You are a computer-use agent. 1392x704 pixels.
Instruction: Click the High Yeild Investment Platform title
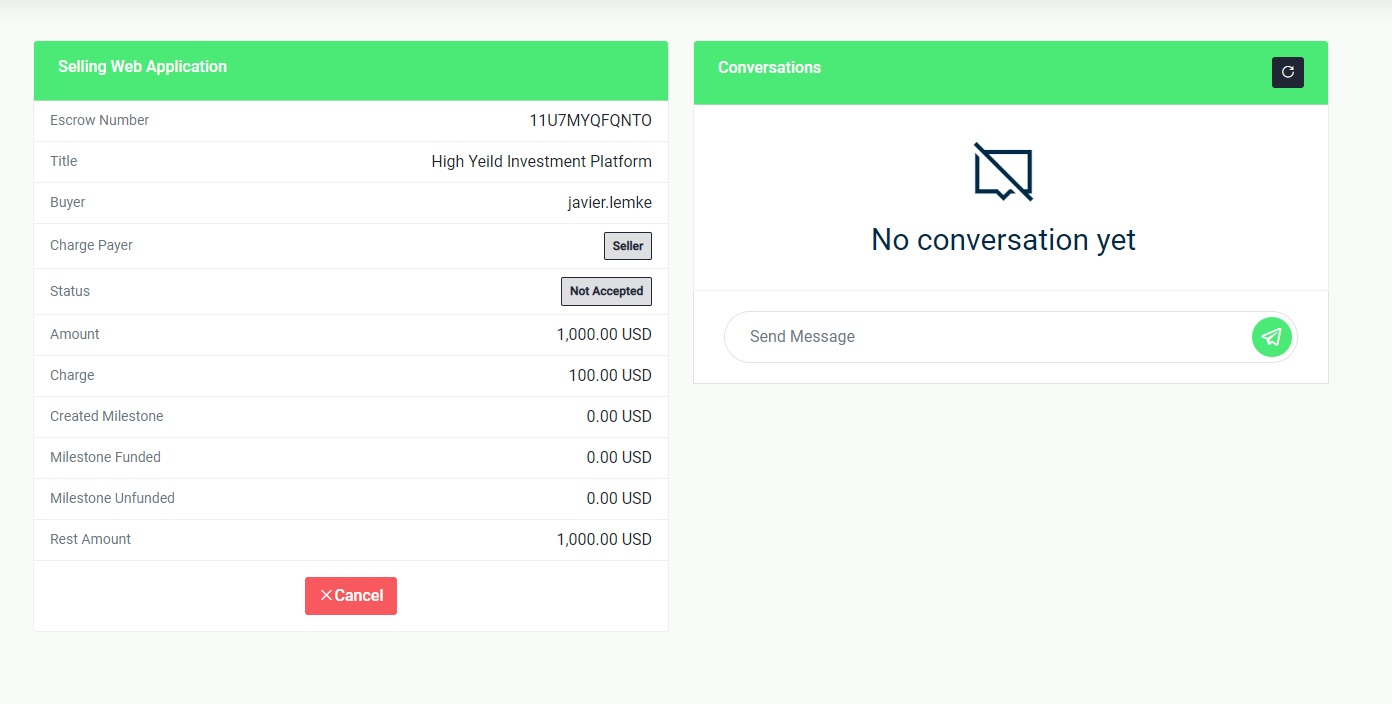coord(541,162)
